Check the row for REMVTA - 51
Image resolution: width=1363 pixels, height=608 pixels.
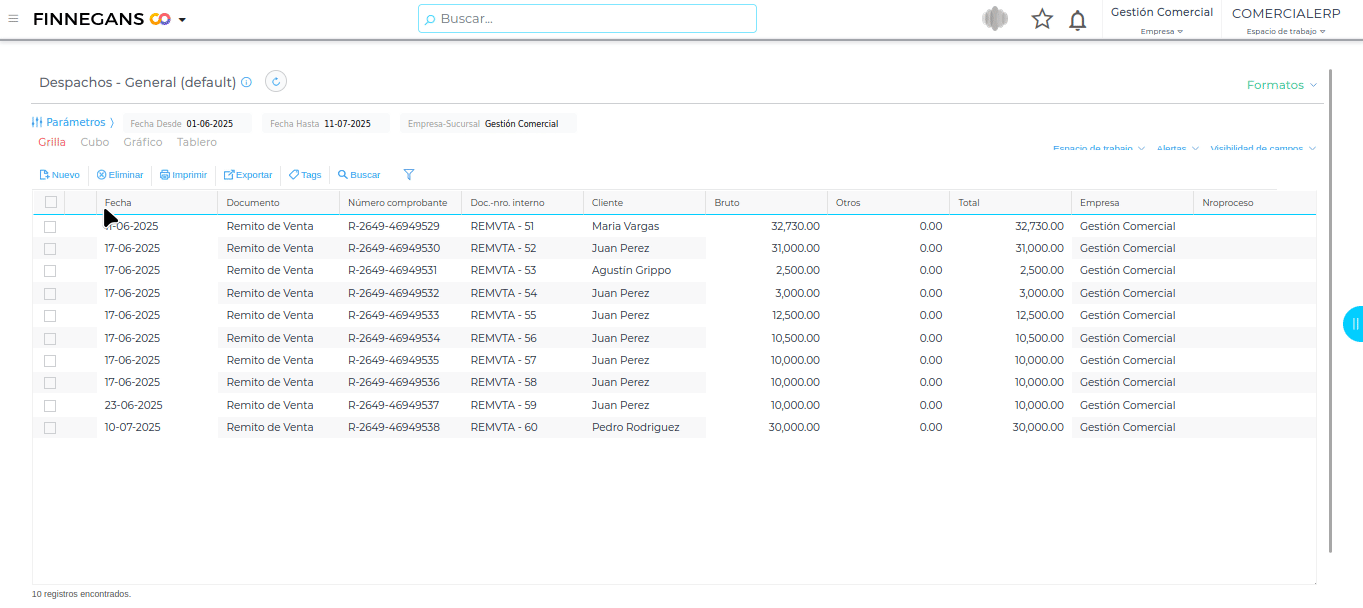point(50,227)
